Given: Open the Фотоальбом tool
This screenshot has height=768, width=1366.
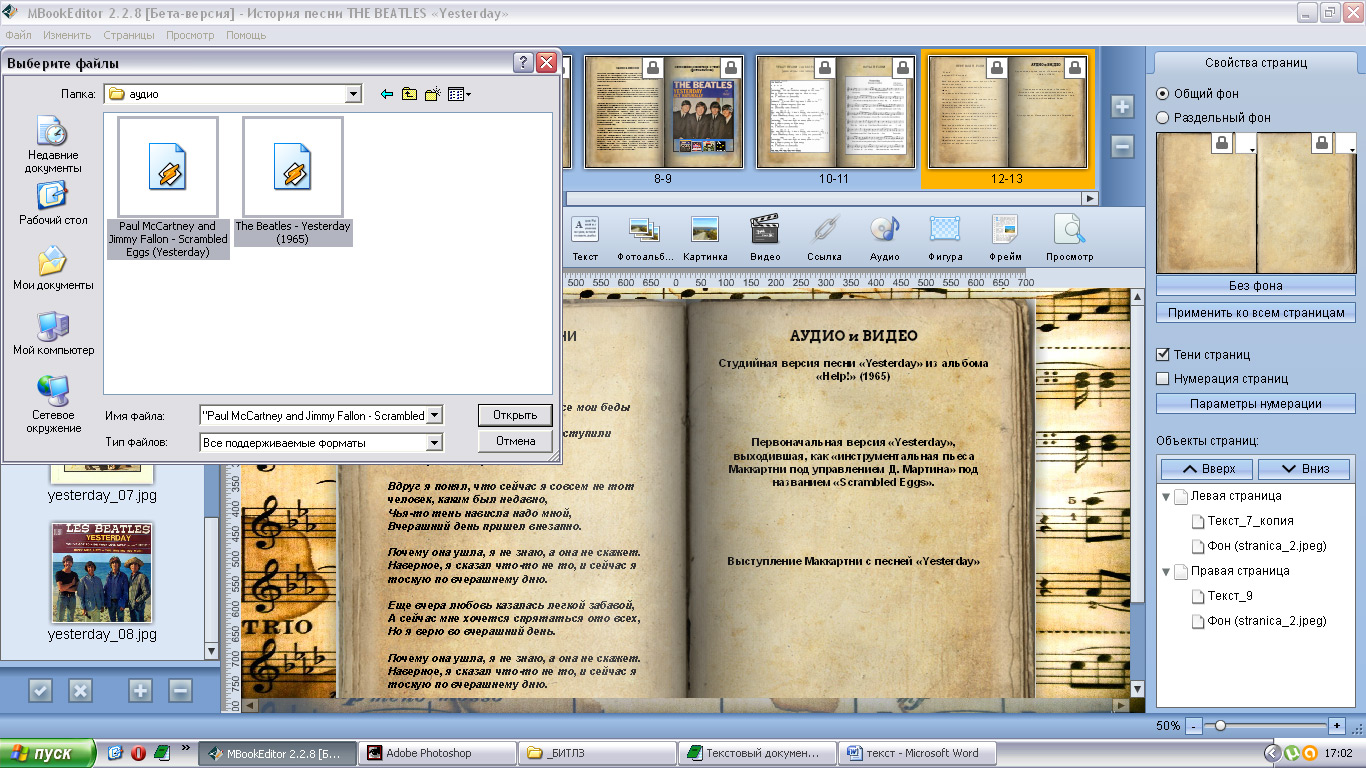Looking at the screenshot, I should [x=644, y=239].
